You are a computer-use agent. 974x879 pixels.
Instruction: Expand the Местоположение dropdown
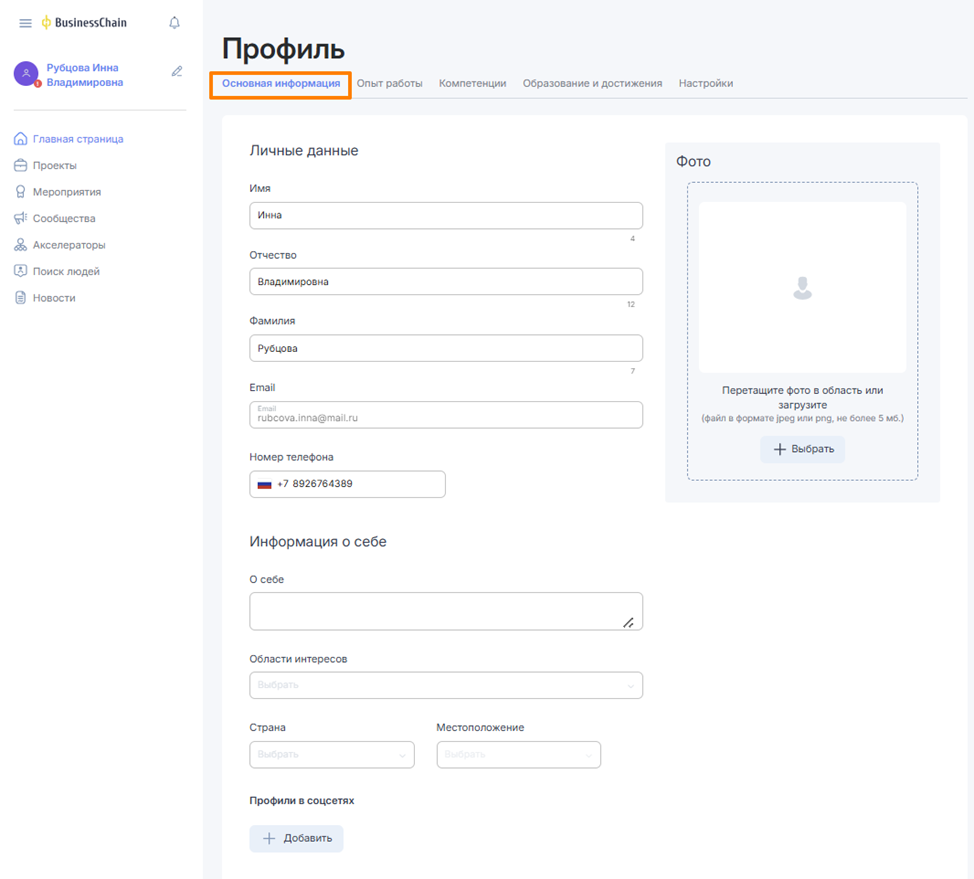[x=518, y=754]
